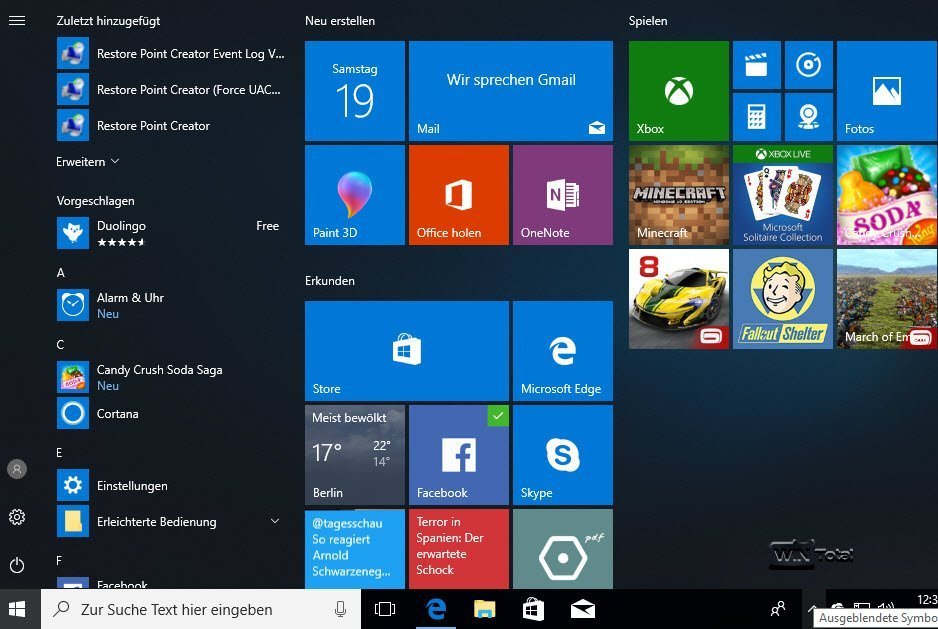Screen dimensions: 938x629
Task: Open the Skype tile
Action: (x=563, y=455)
